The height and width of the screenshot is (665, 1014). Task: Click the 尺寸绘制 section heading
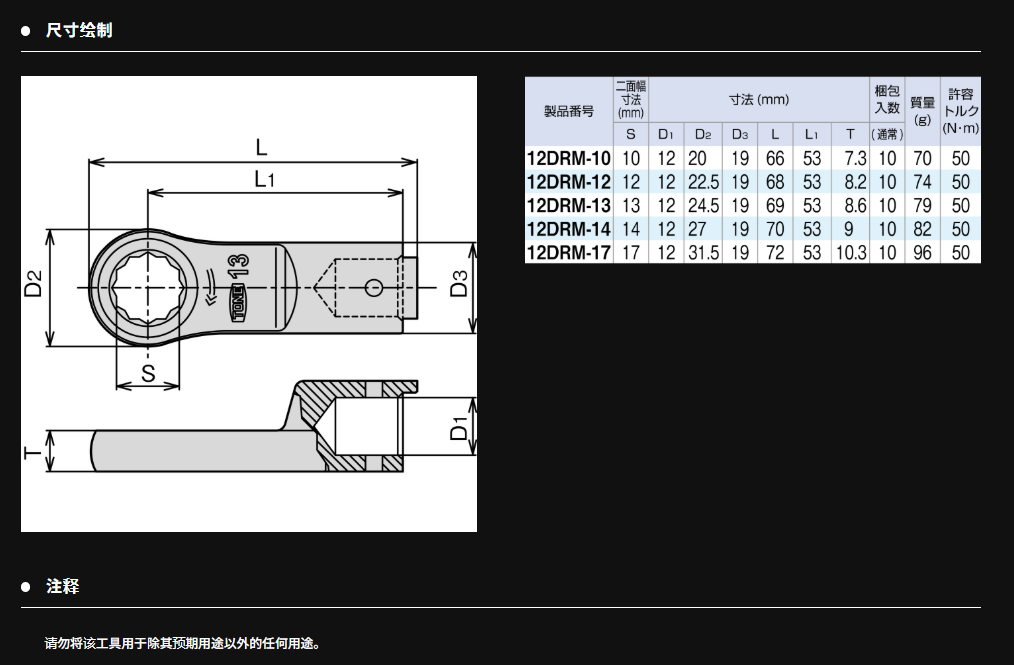pos(79,30)
